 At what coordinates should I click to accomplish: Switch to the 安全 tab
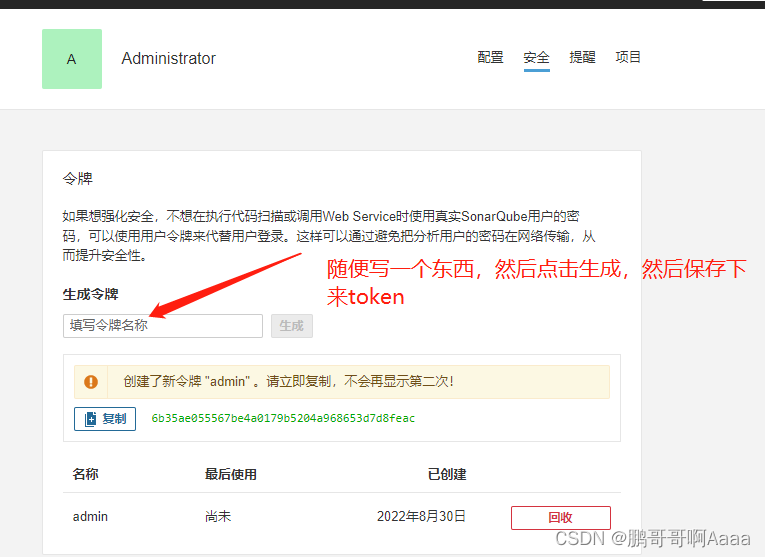537,58
